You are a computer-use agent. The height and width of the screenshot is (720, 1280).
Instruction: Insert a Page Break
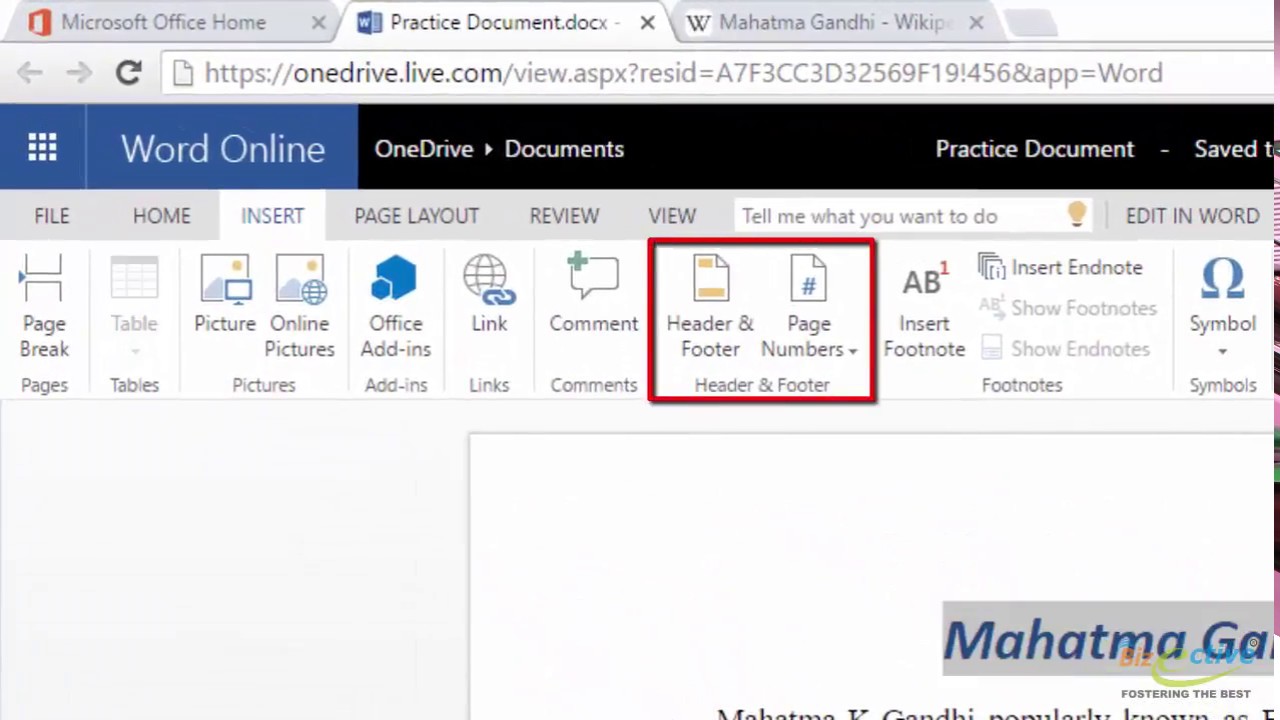[x=44, y=306]
